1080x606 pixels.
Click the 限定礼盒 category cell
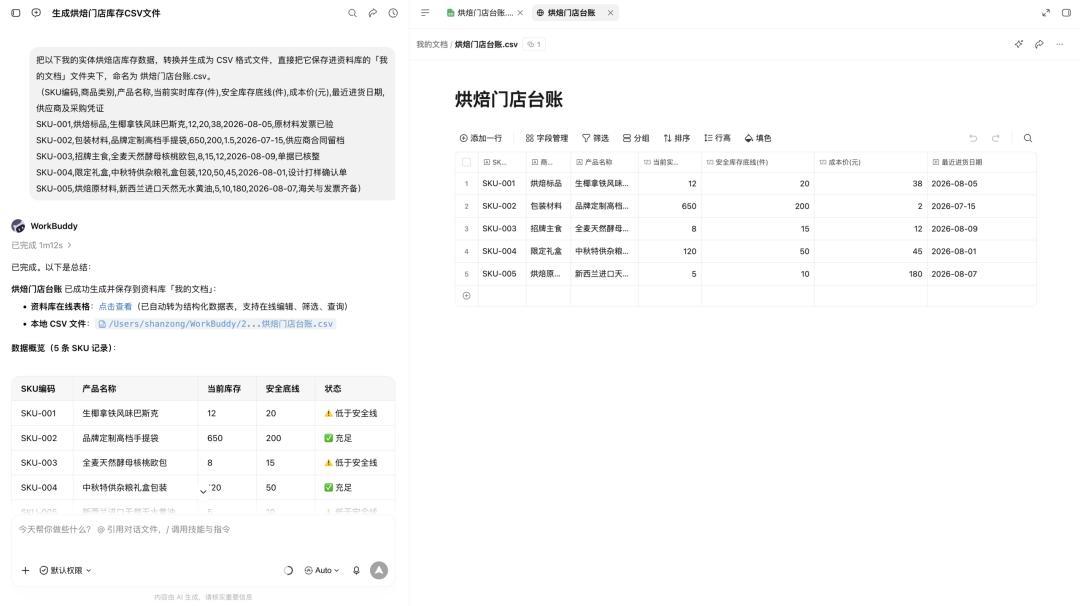pos(548,251)
